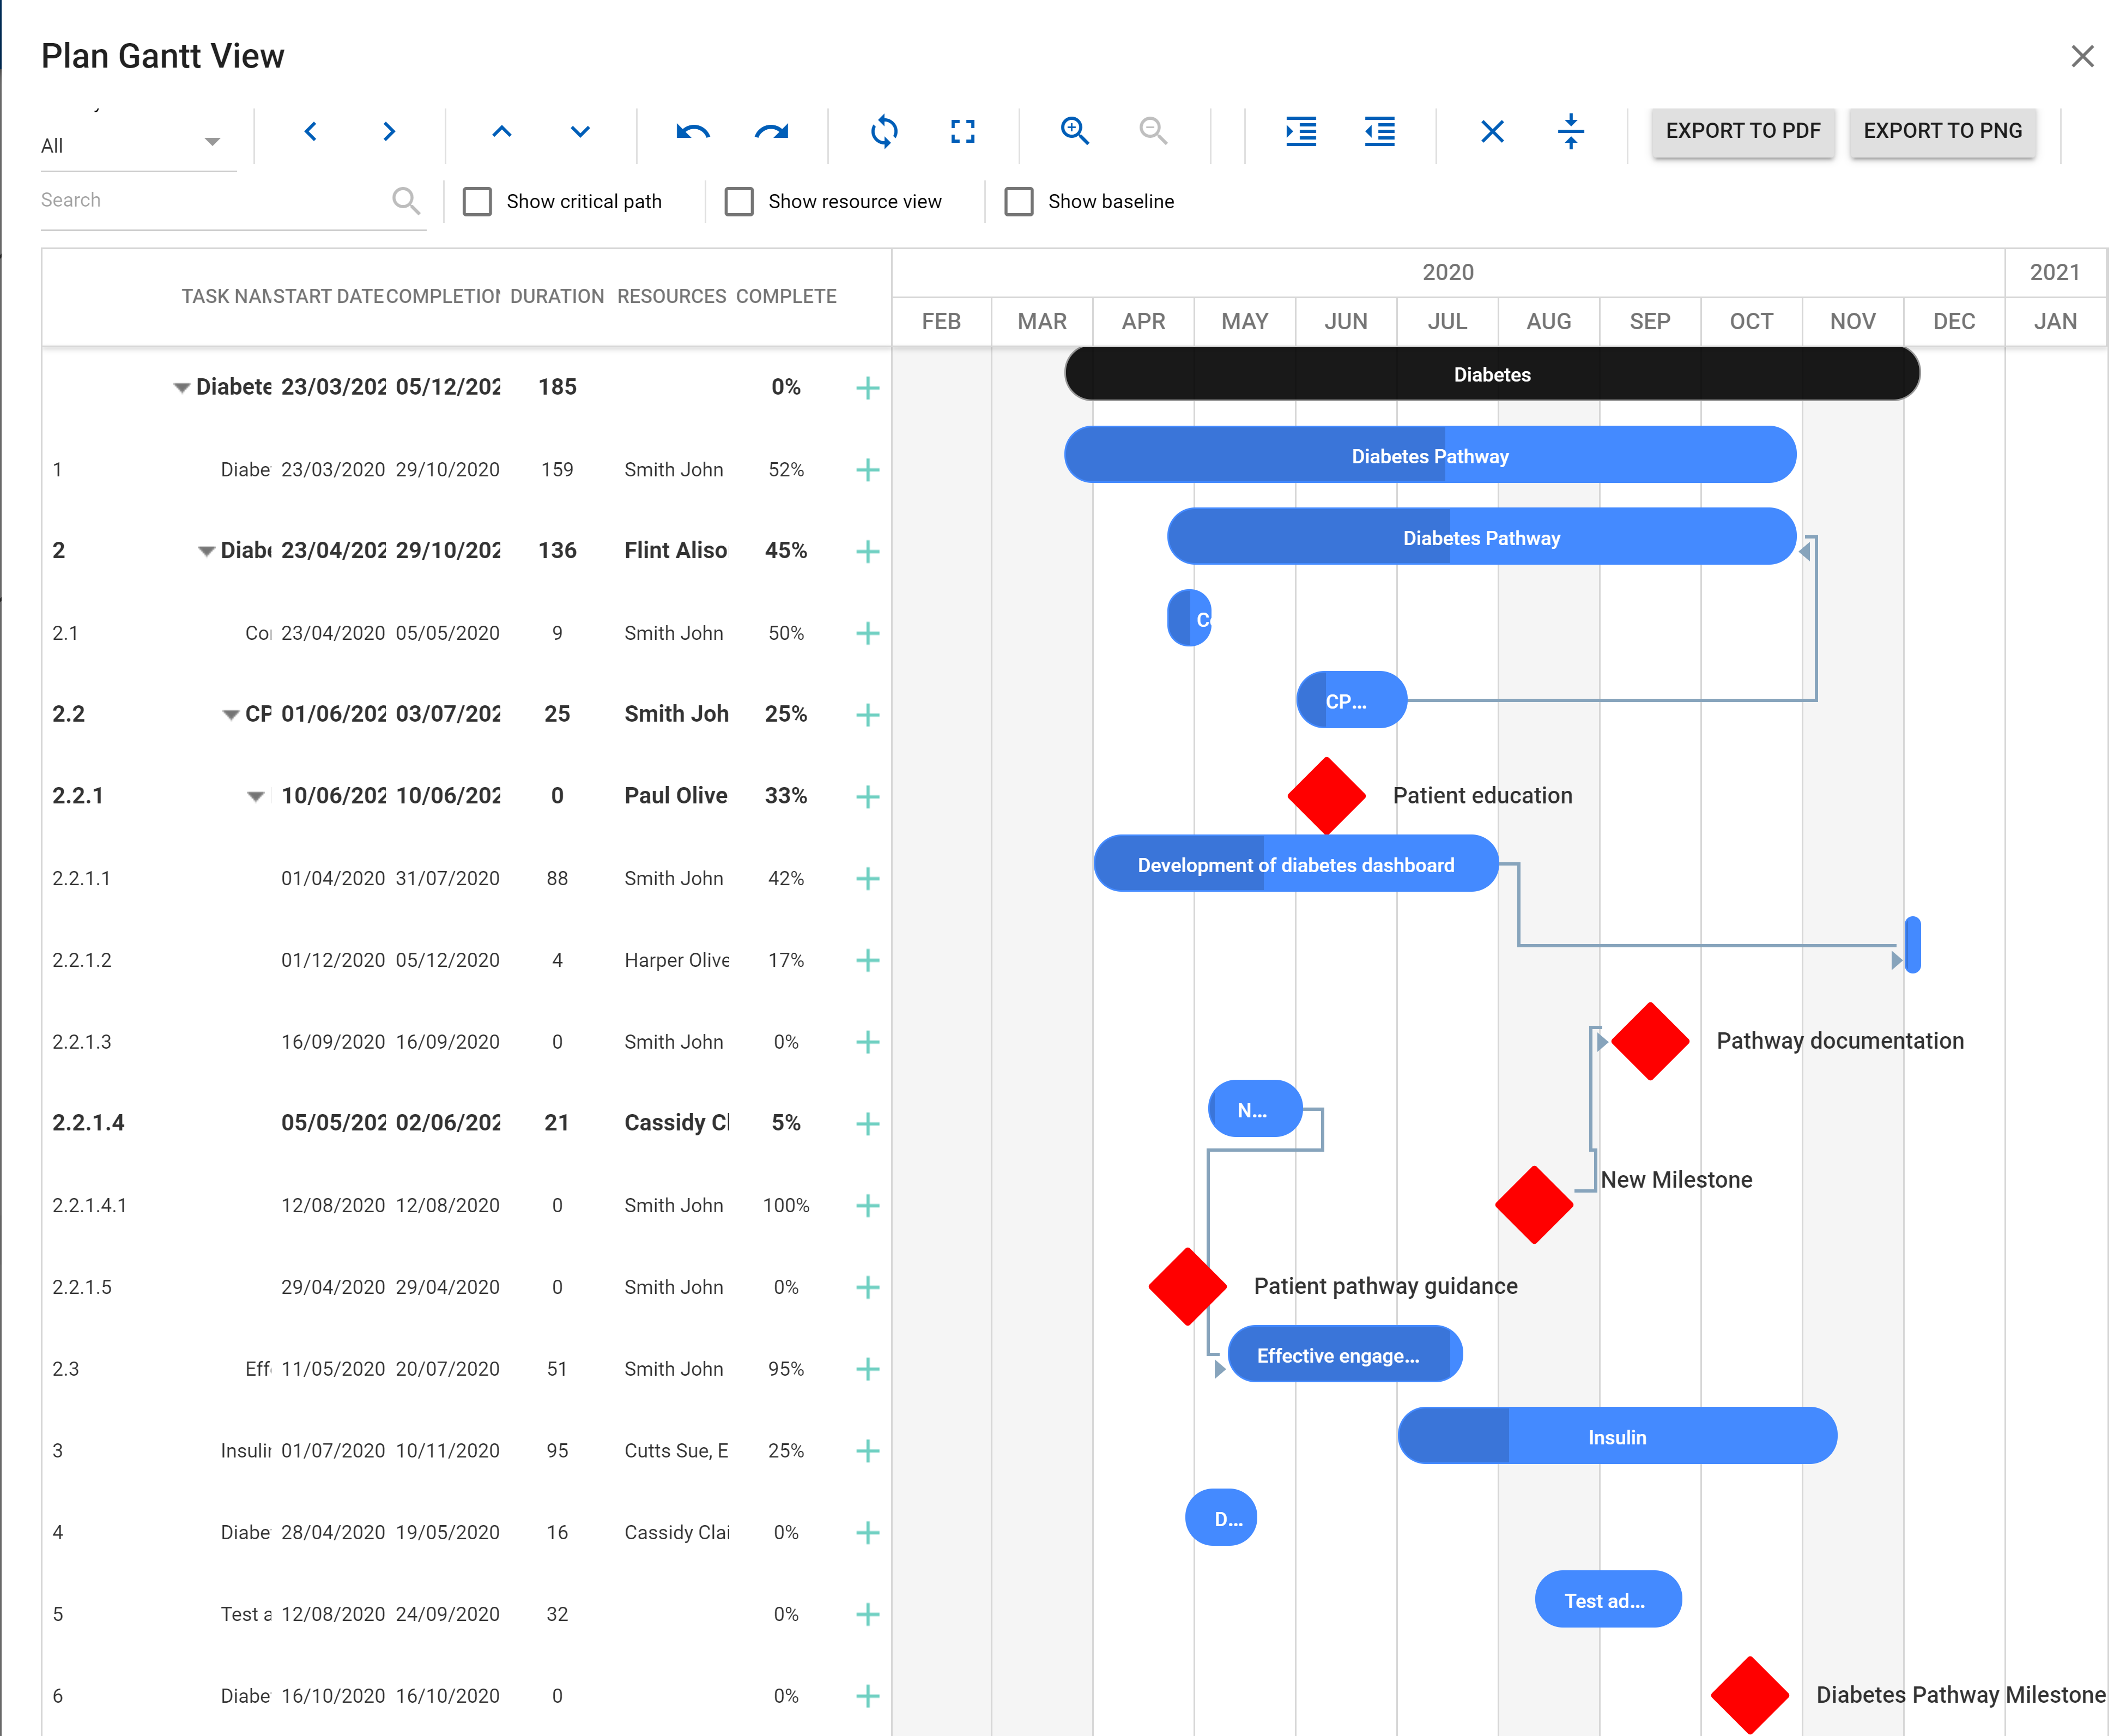Screen dimensions: 2126x1736
Task: Click the delete X toolbar icon
Action: [x=1492, y=132]
